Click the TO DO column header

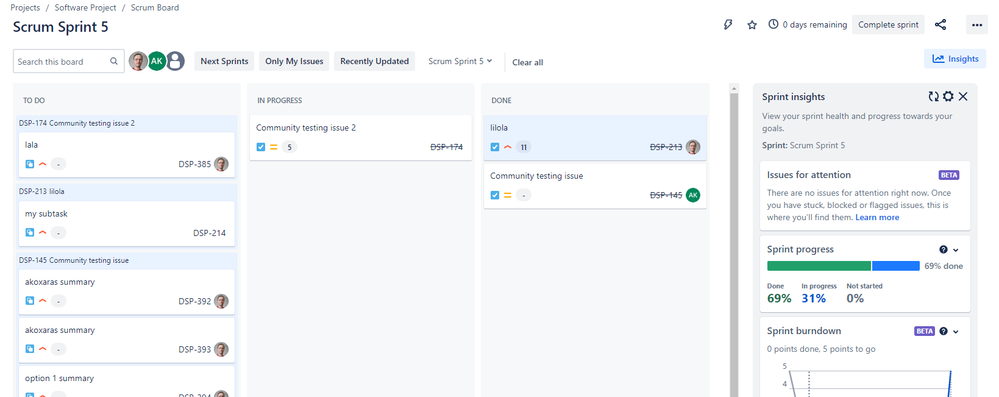click(x=34, y=101)
